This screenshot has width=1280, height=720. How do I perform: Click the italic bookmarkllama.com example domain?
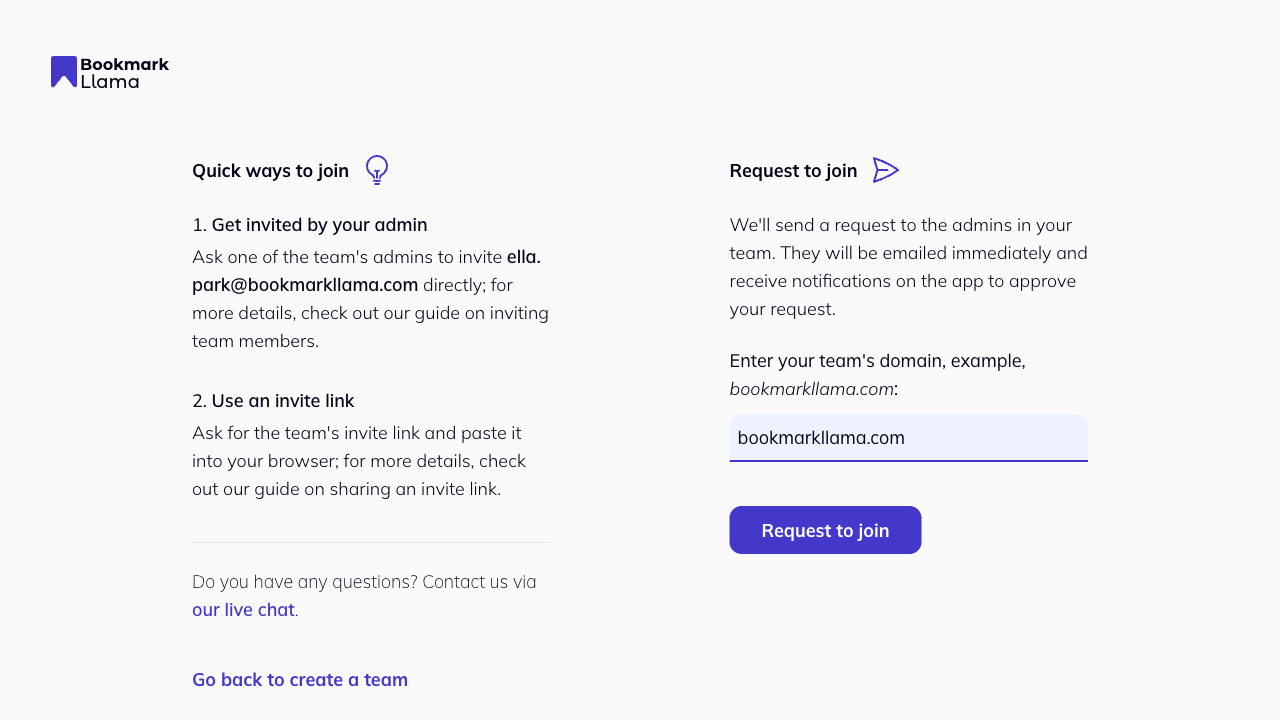click(811, 389)
